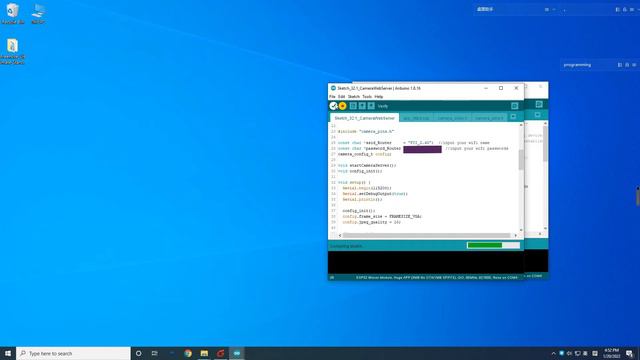Click the New sketch toolbar icon

coord(353,106)
